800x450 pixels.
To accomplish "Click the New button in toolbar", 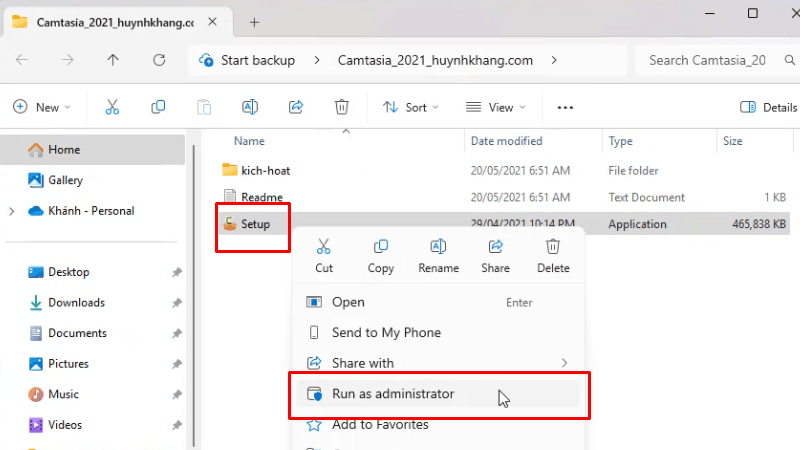I will 41,107.
